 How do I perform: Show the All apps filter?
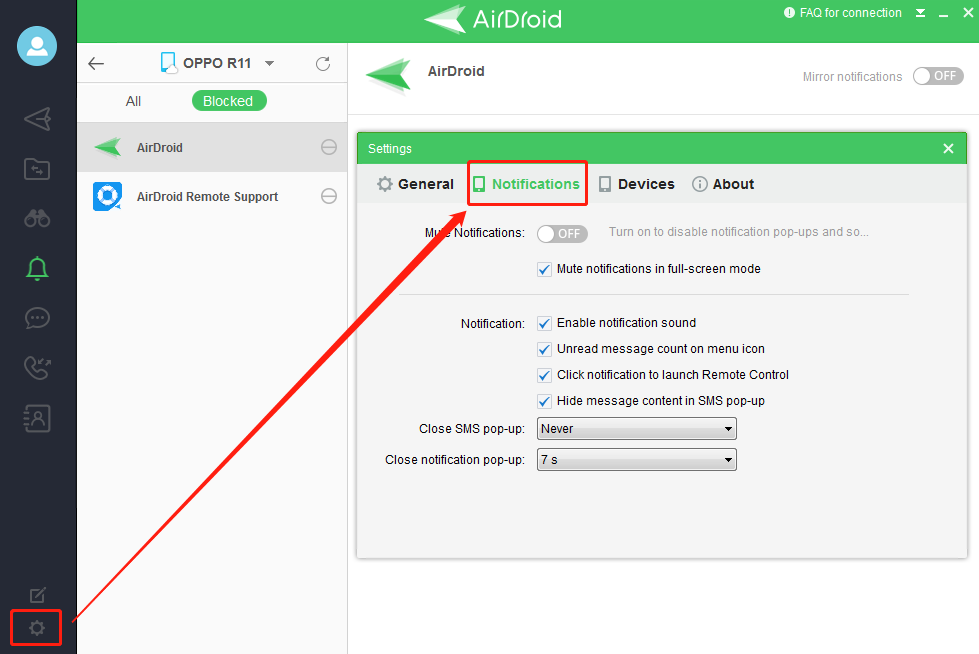click(x=133, y=101)
